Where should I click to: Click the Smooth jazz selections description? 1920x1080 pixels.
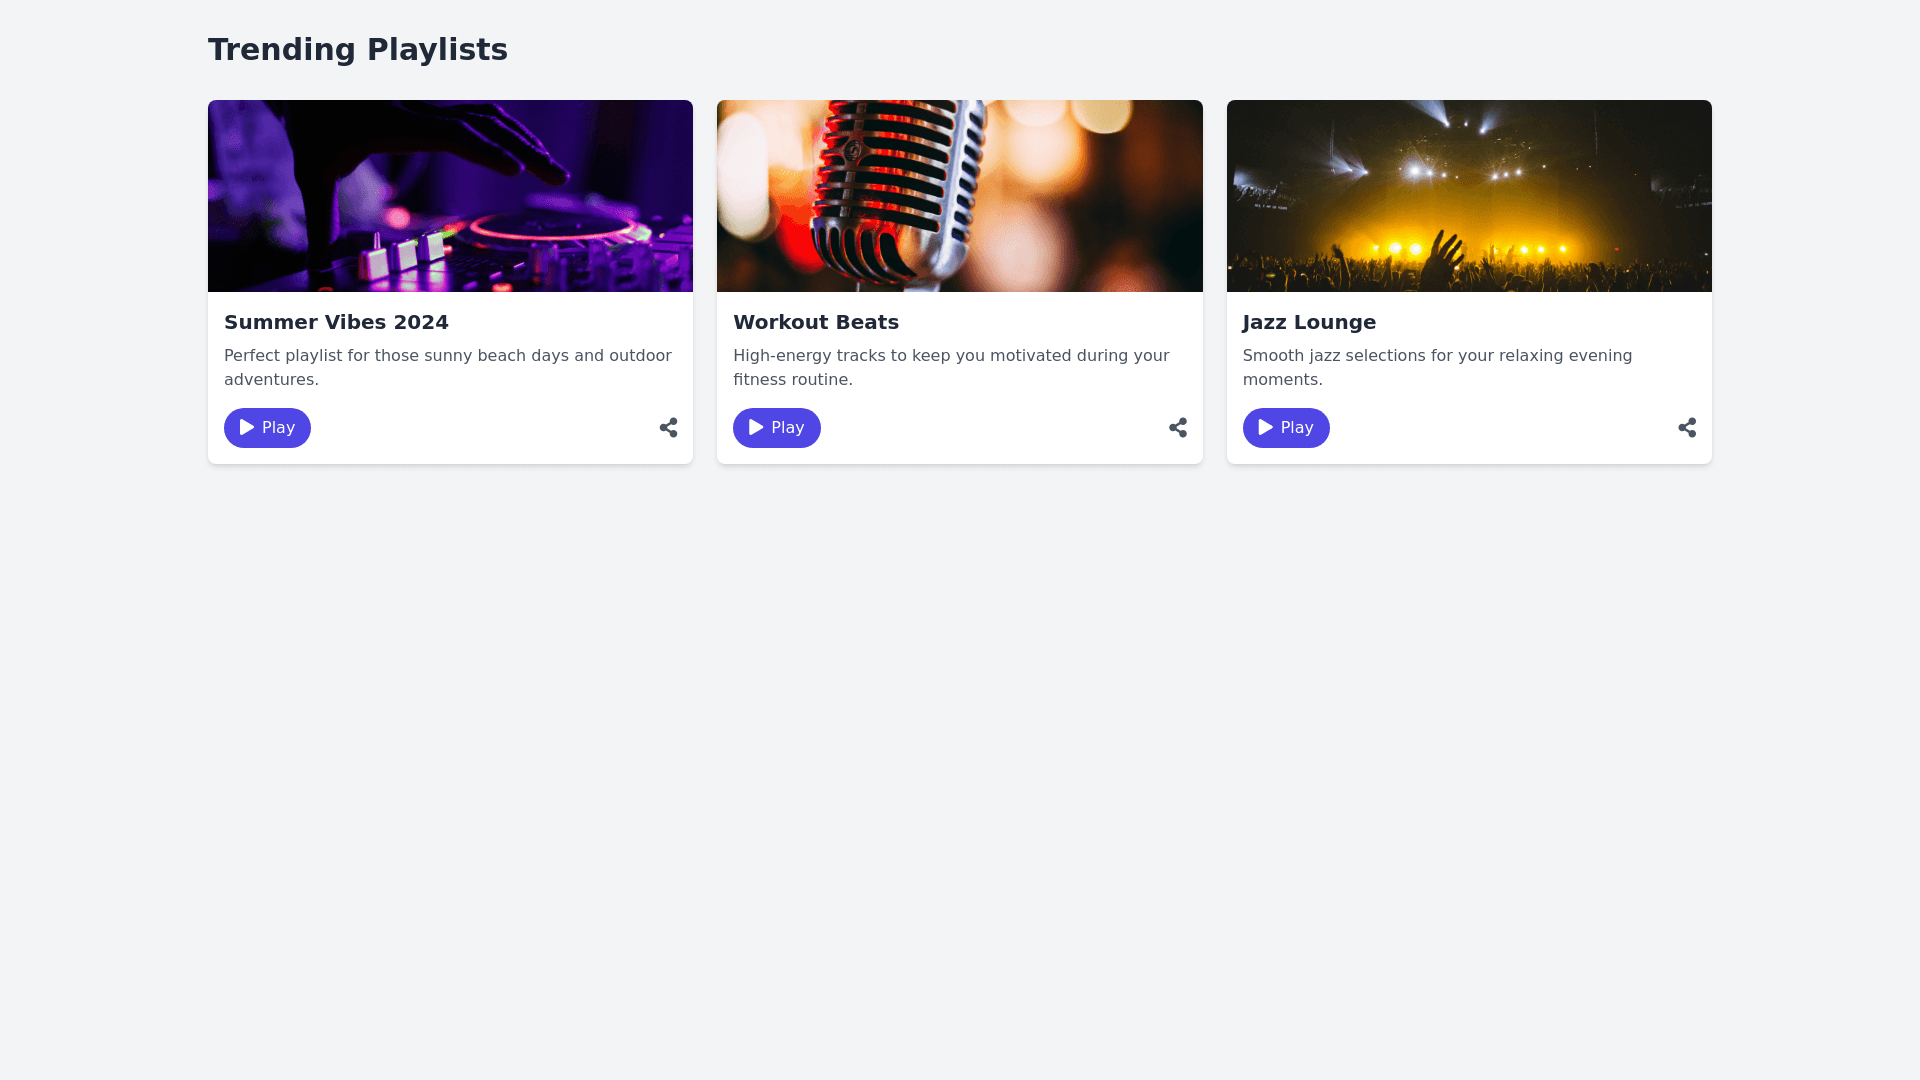pyautogui.click(x=1437, y=367)
